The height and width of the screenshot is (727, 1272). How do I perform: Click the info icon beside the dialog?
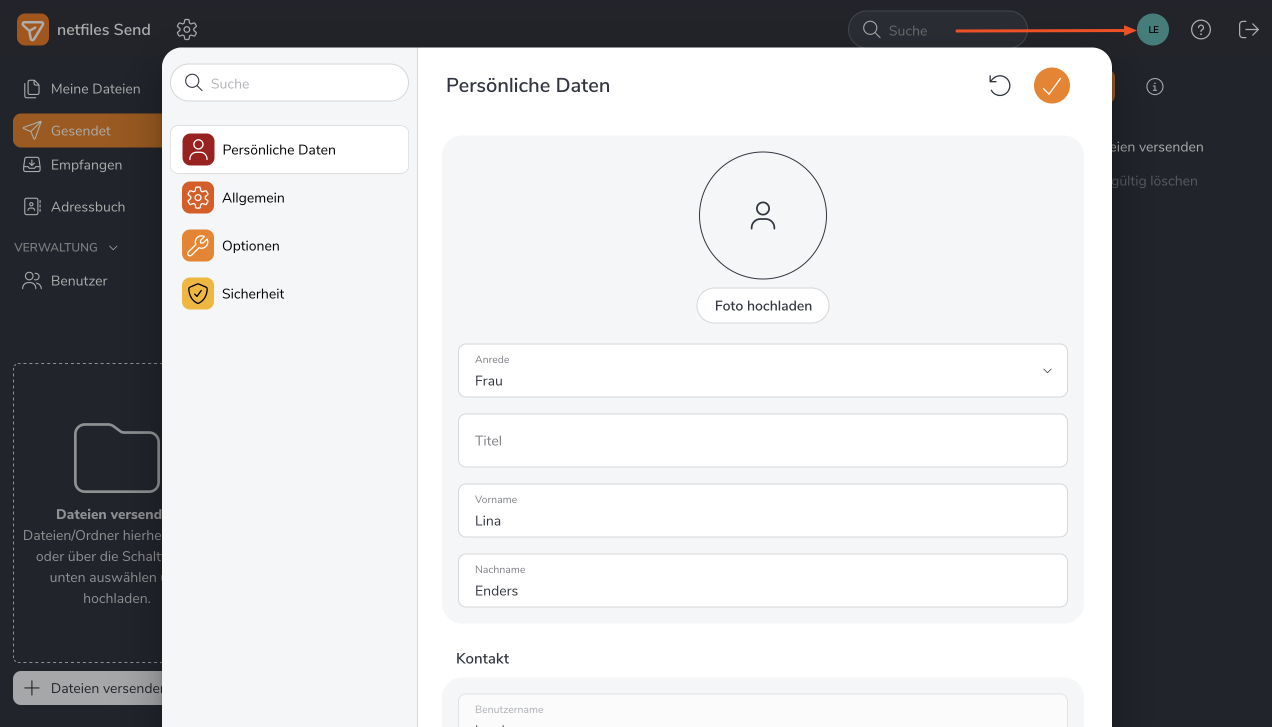(x=1155, y=87)
